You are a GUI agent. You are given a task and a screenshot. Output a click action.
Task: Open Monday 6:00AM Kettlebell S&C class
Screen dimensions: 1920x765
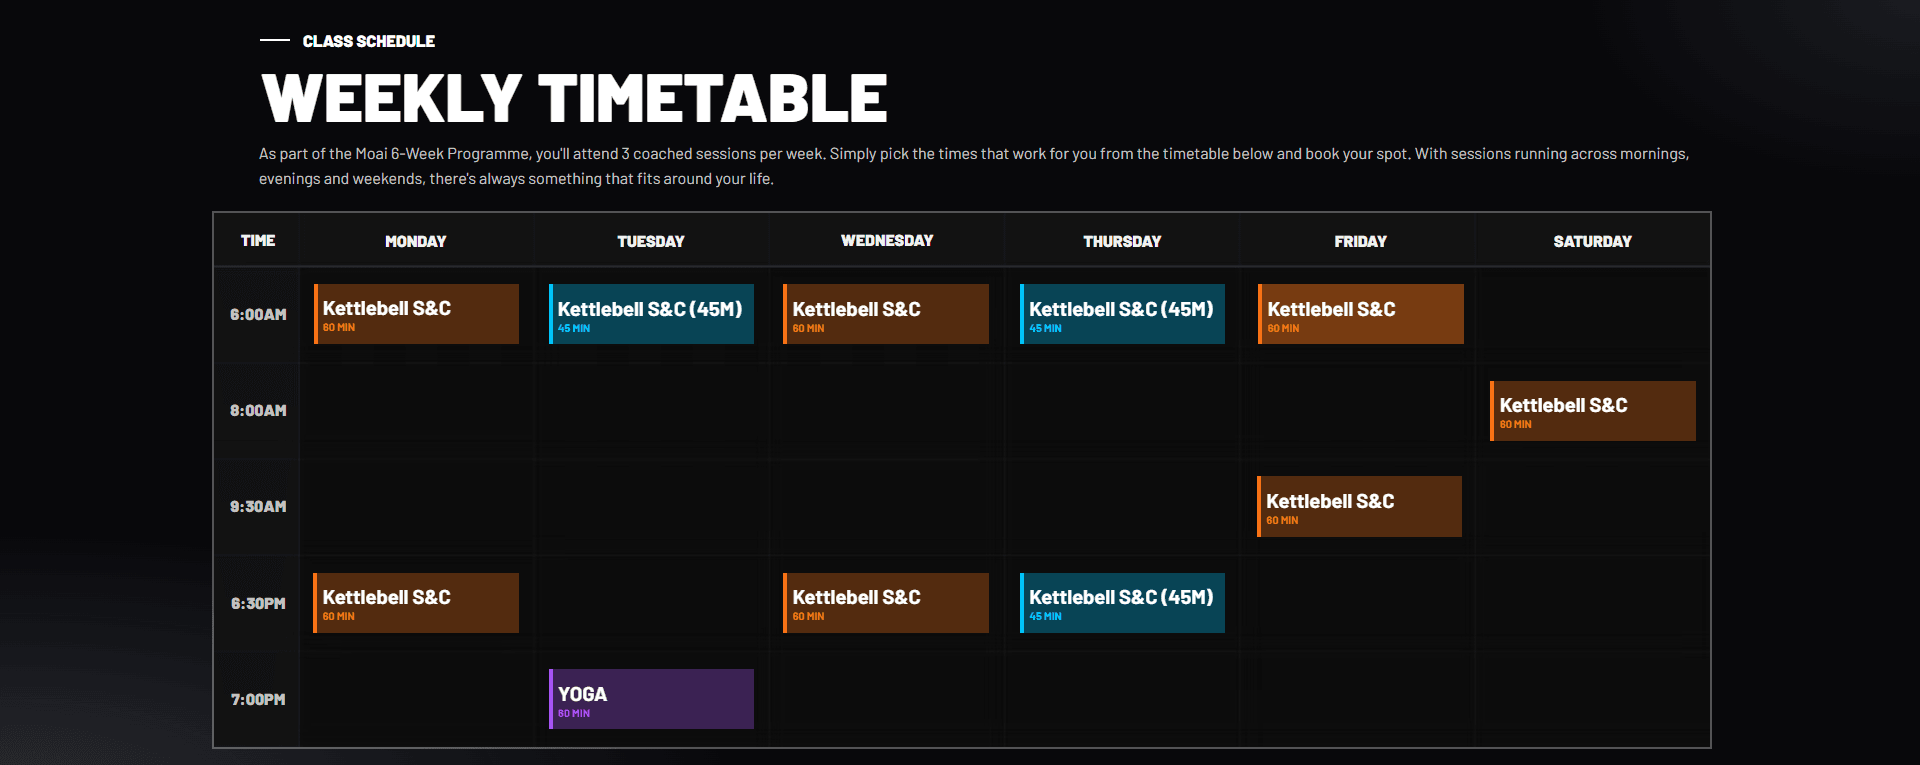[416, 314]
